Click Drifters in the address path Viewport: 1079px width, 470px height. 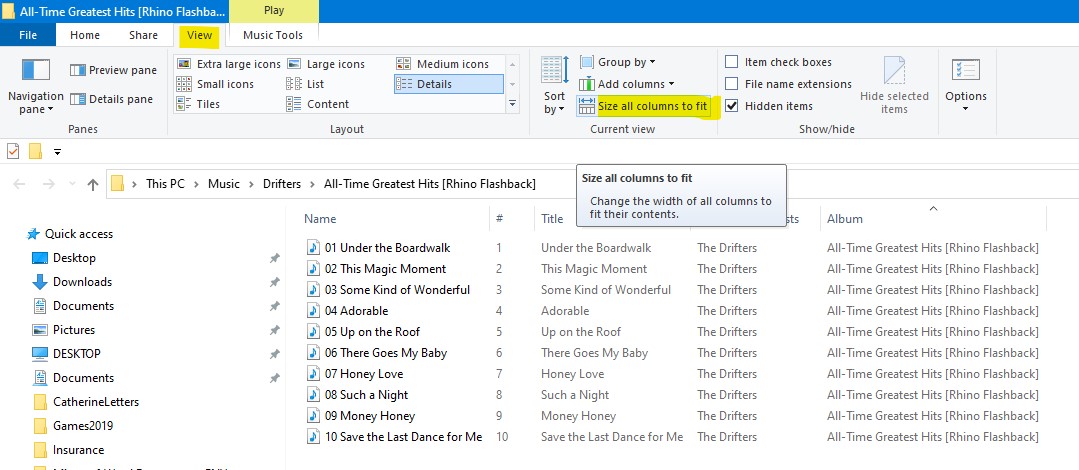(x=282, y=184)
